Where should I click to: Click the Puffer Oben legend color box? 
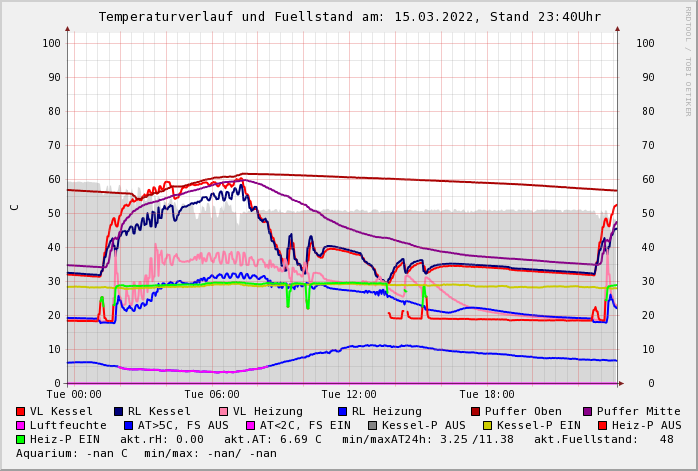click(x=476, y=412)
